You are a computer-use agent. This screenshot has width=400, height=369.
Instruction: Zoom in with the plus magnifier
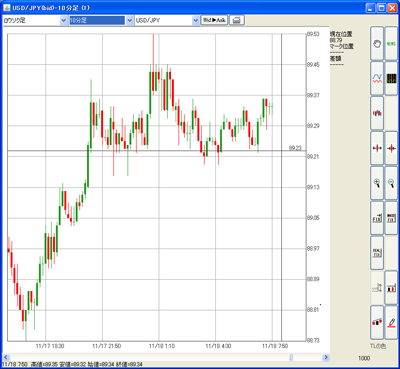[377, 183]
